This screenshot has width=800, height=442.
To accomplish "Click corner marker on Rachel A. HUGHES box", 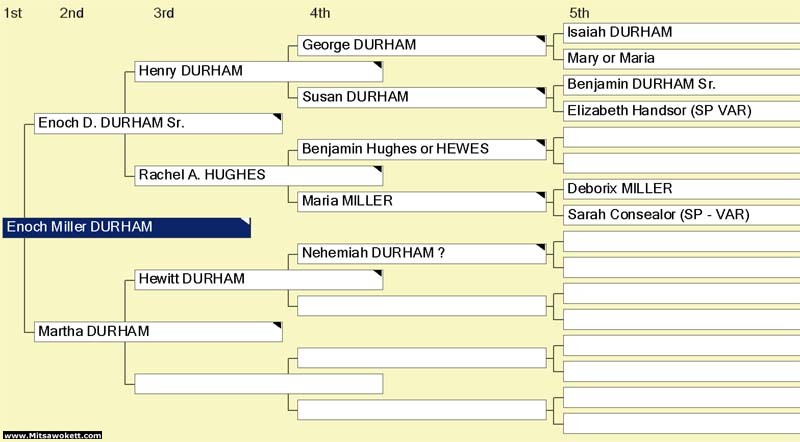I will coord(378,169).
